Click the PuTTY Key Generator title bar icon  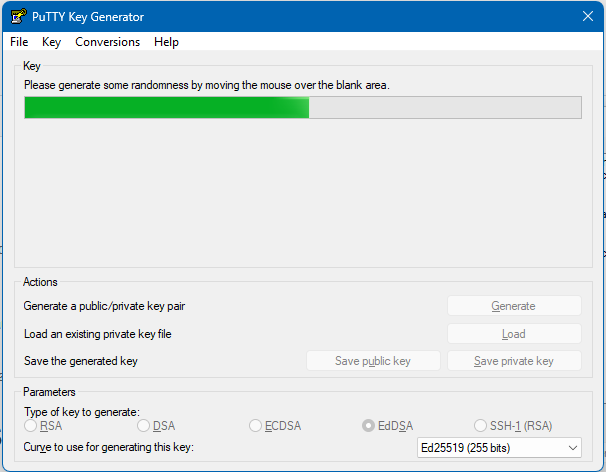18,16
